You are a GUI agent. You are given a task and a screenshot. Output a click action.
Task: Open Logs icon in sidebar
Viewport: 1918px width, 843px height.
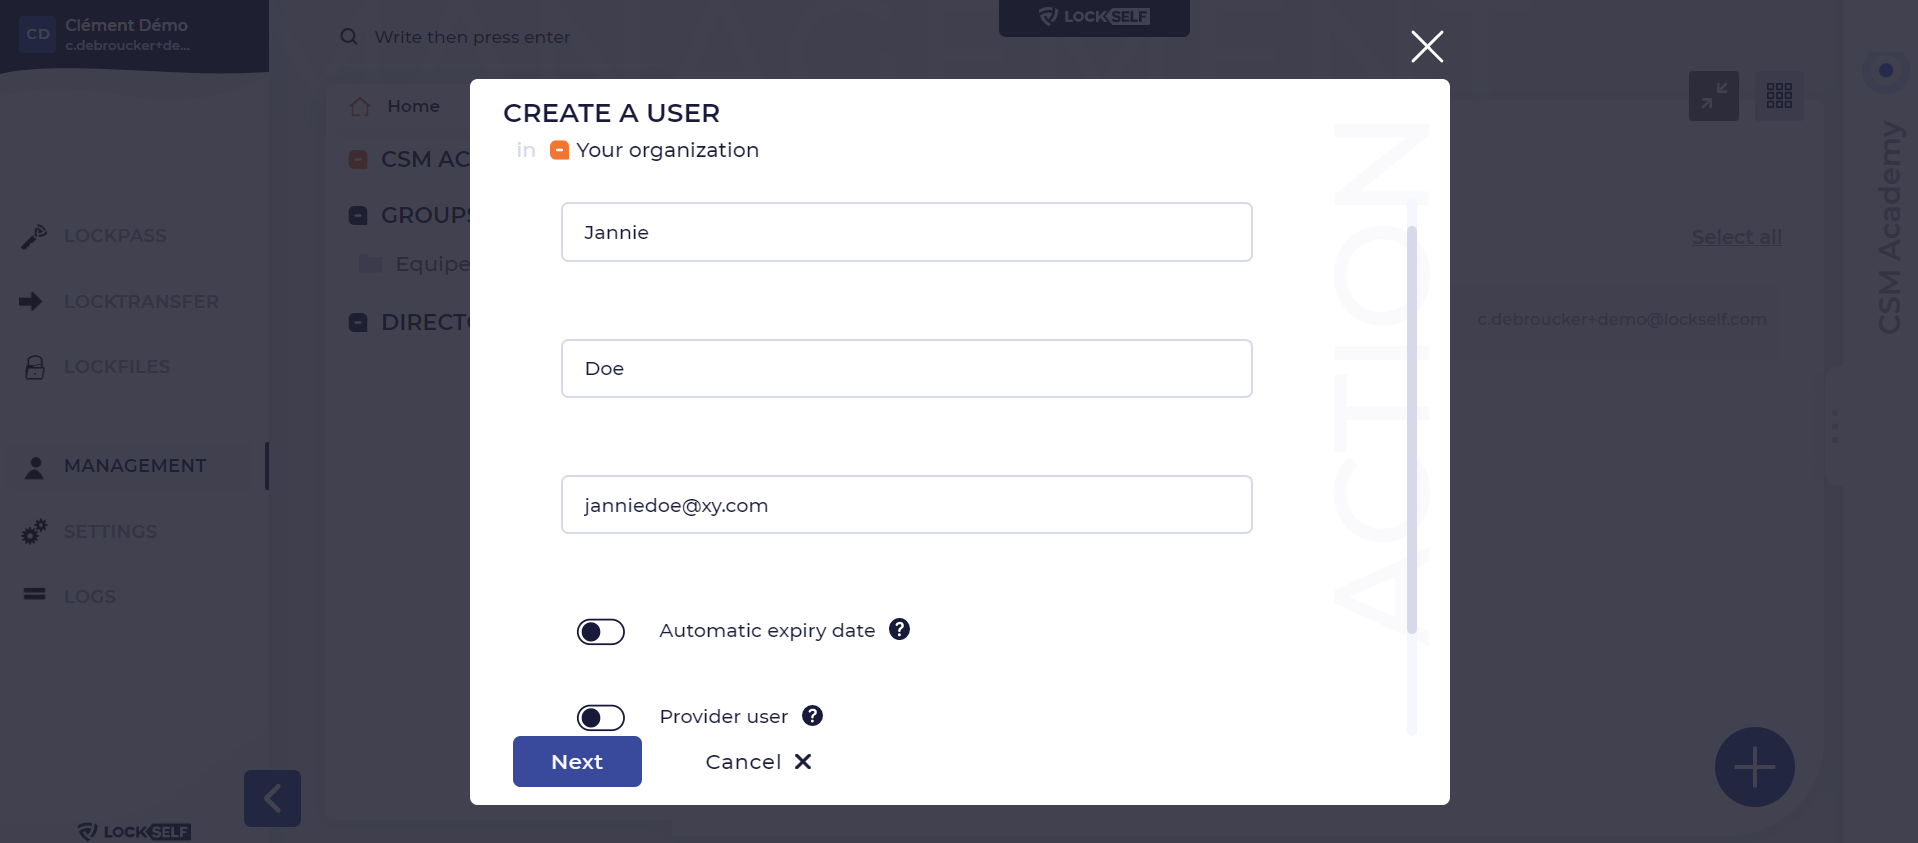[35, 595]
